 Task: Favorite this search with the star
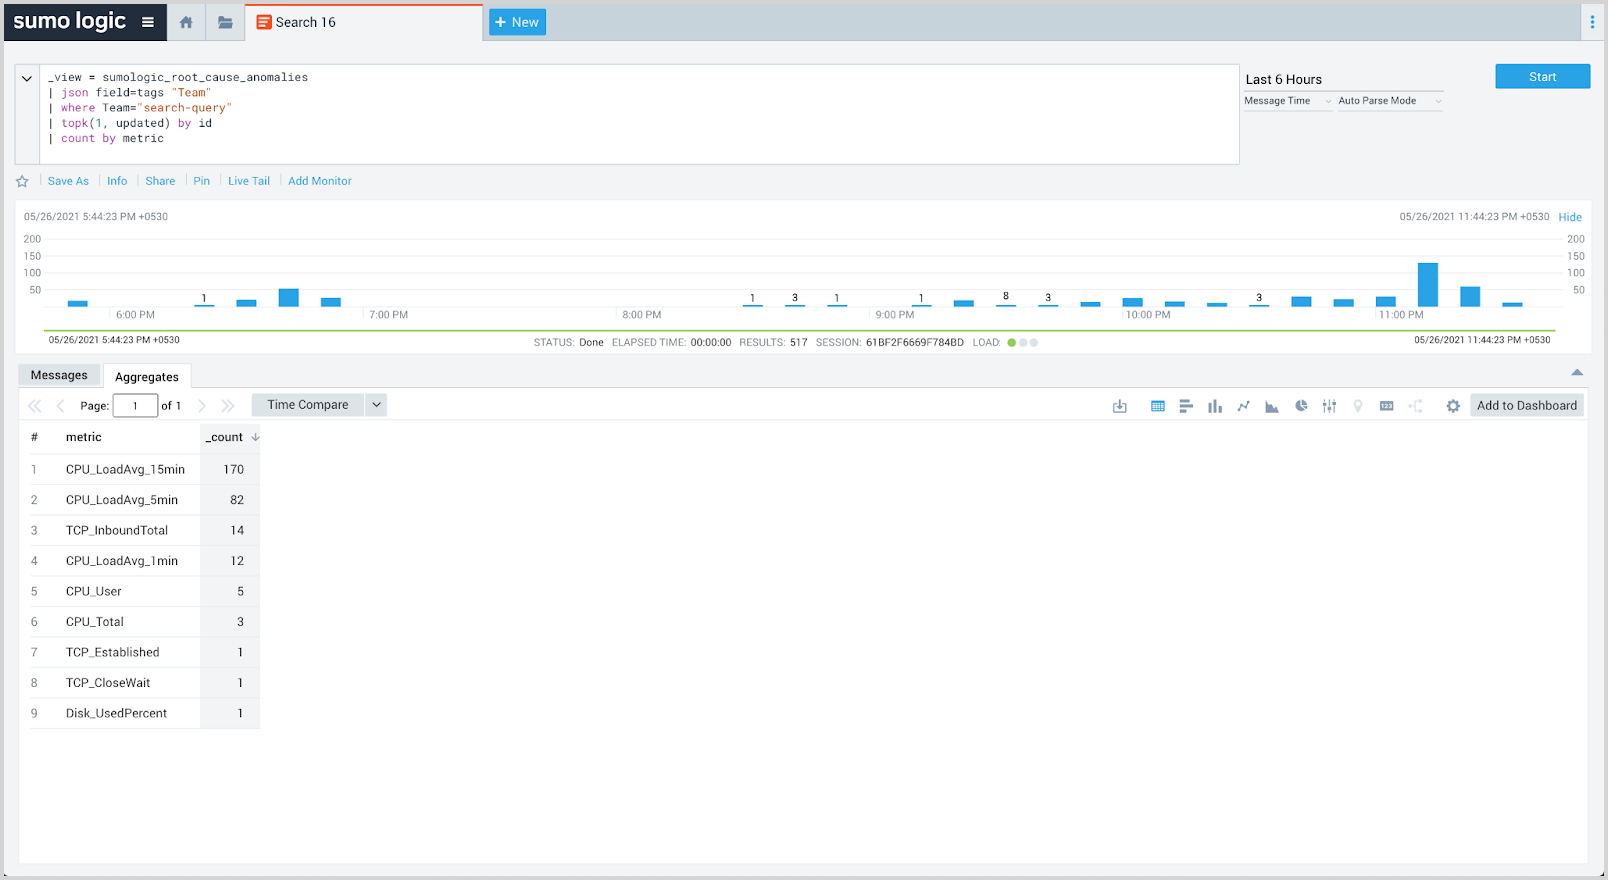pyautogui.click(x=22, y=181)
